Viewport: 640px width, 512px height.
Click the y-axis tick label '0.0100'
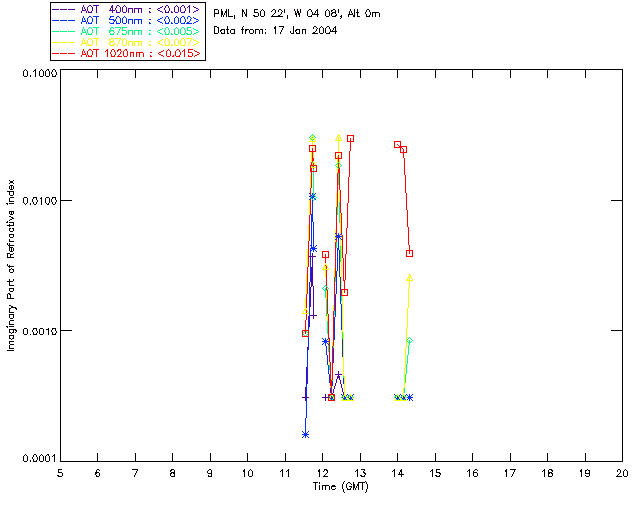pos(39,201)
